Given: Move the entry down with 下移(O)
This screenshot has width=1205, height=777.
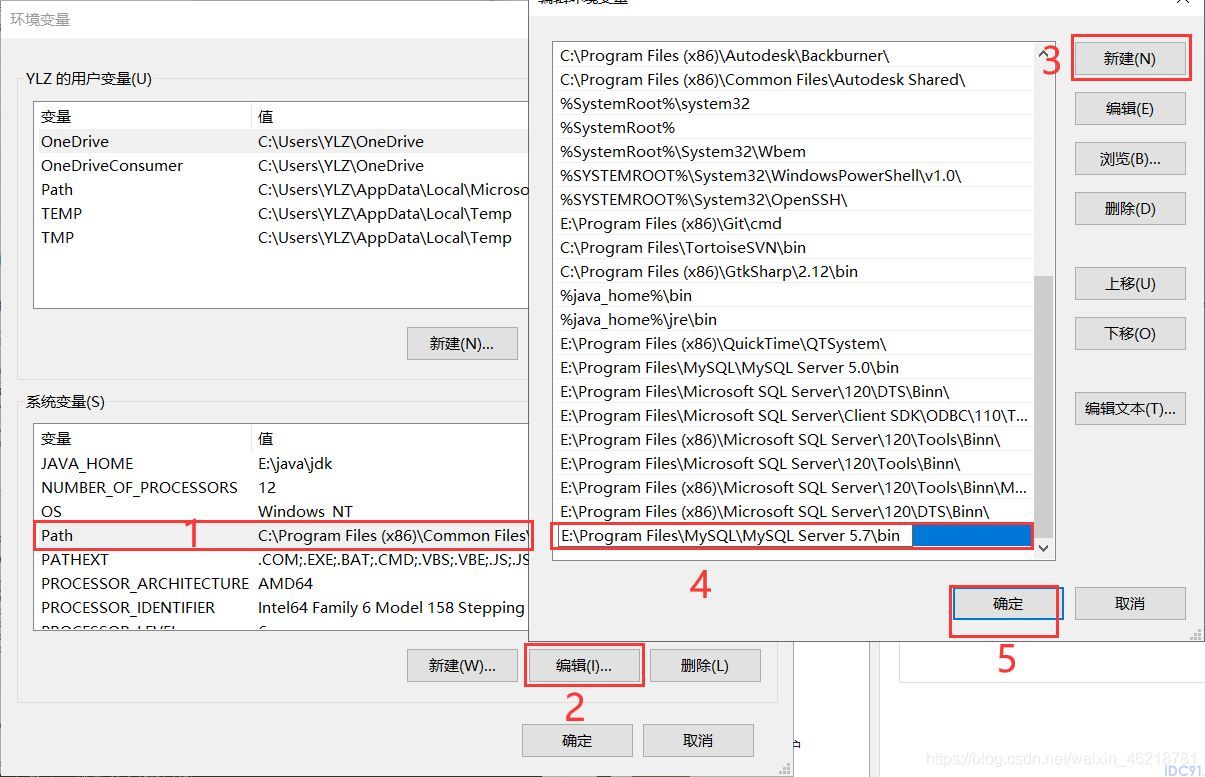Looking at the screenshot, I should [1130, 334].
